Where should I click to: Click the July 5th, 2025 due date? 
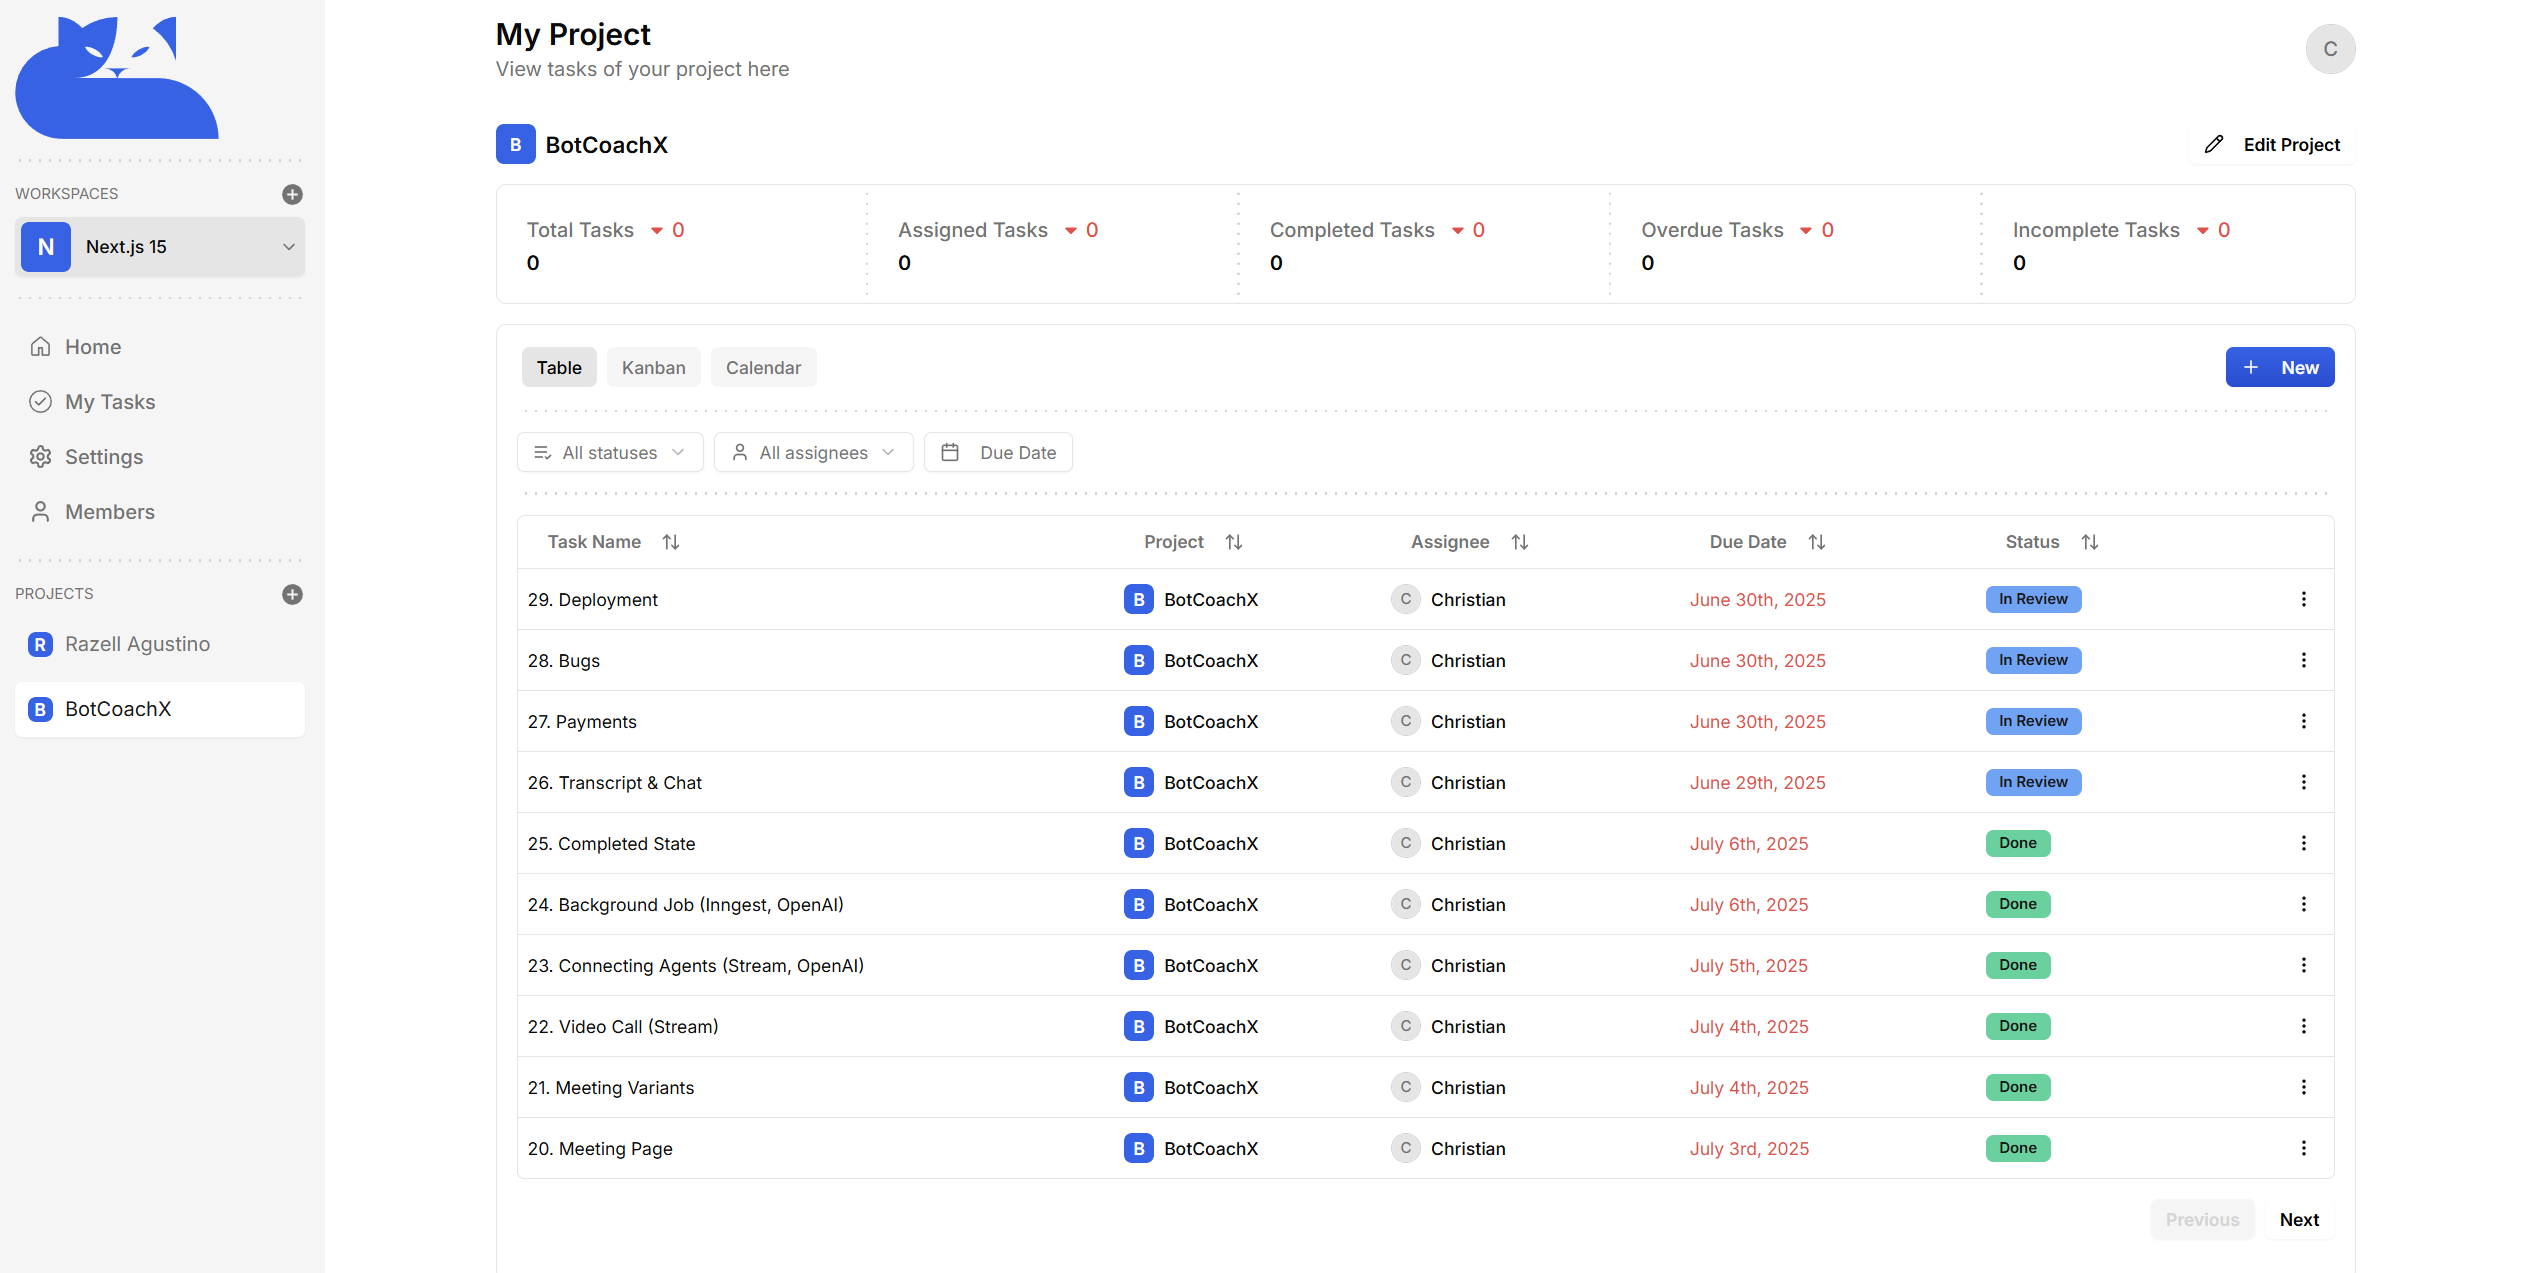[1749, 966]
